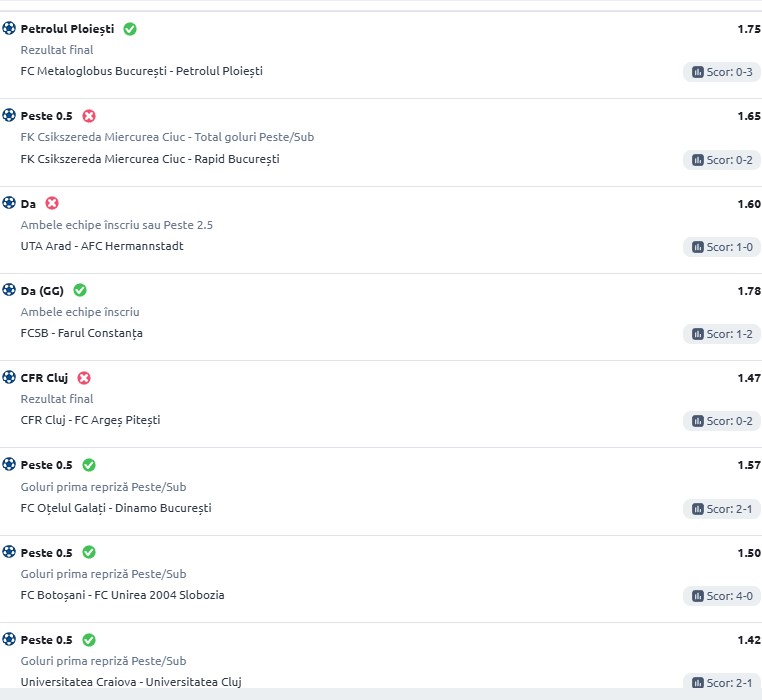Click red X icon for Csikszereda Peste 0.5
The image size is (762, 700).
(x=89, y=116)
